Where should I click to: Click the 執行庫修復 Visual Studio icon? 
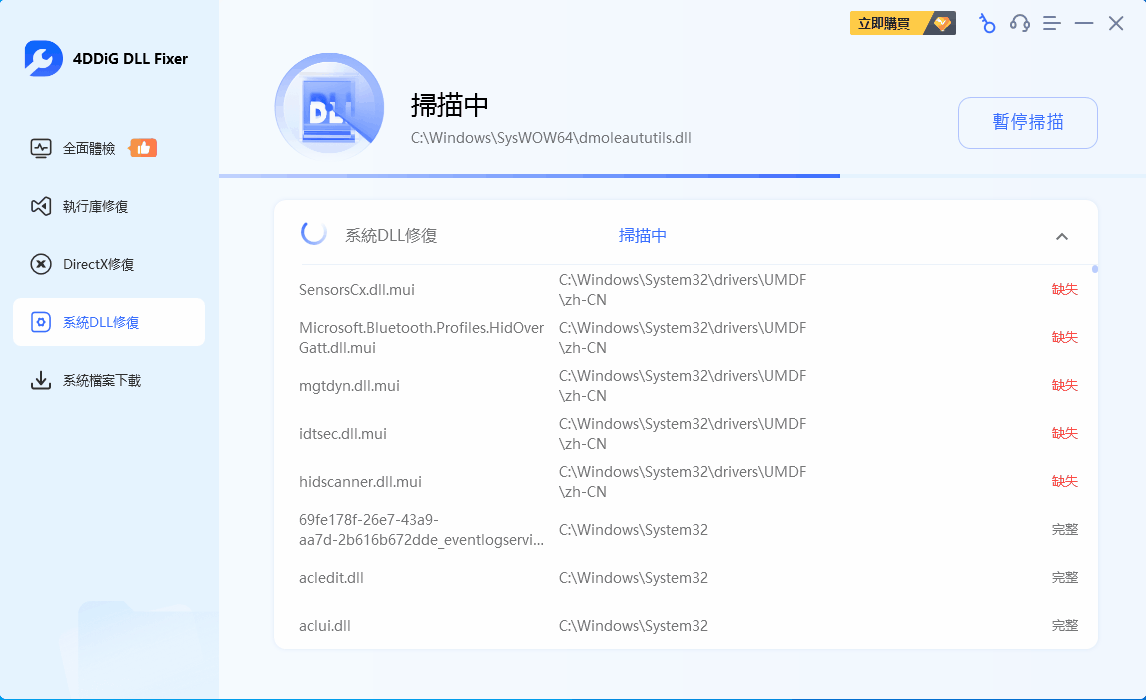point(41,207)
